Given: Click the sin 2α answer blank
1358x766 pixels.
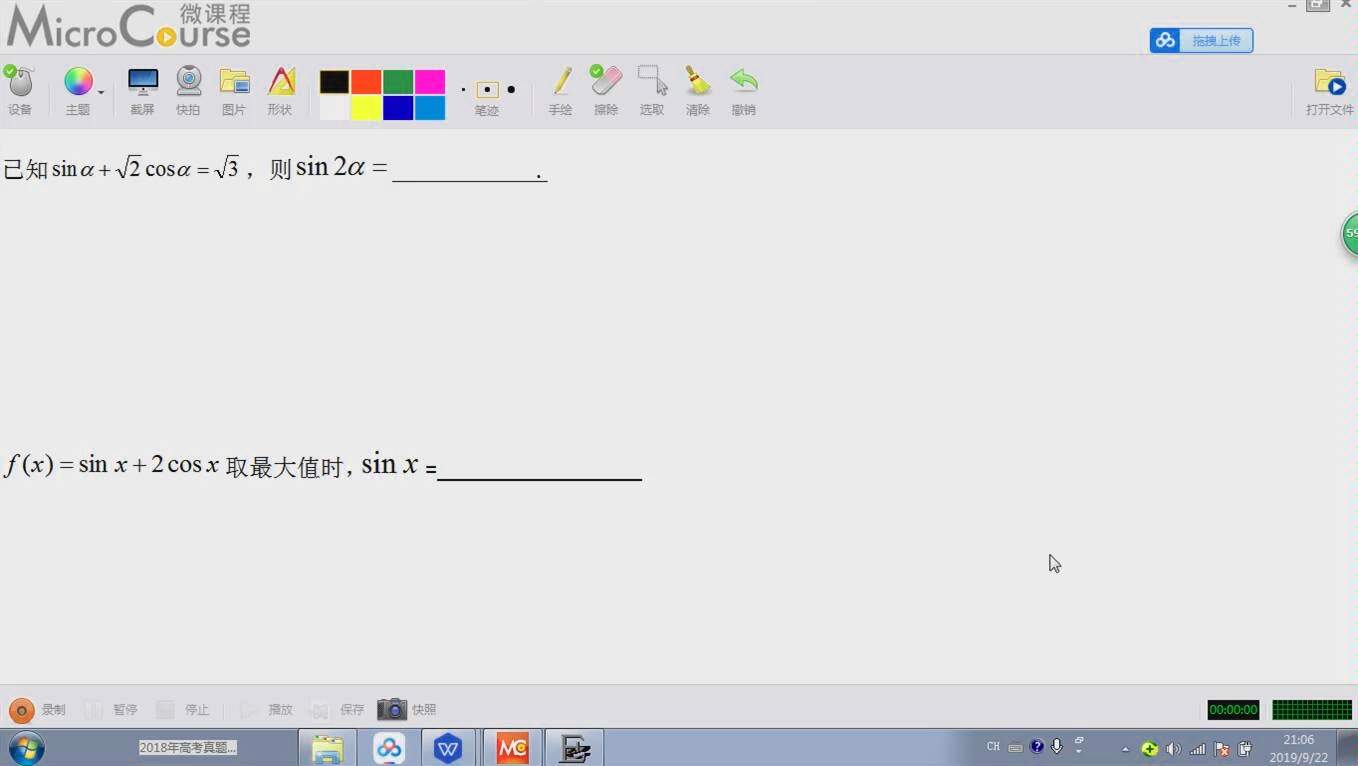Looking at the screenshot, I should (469, 171).
